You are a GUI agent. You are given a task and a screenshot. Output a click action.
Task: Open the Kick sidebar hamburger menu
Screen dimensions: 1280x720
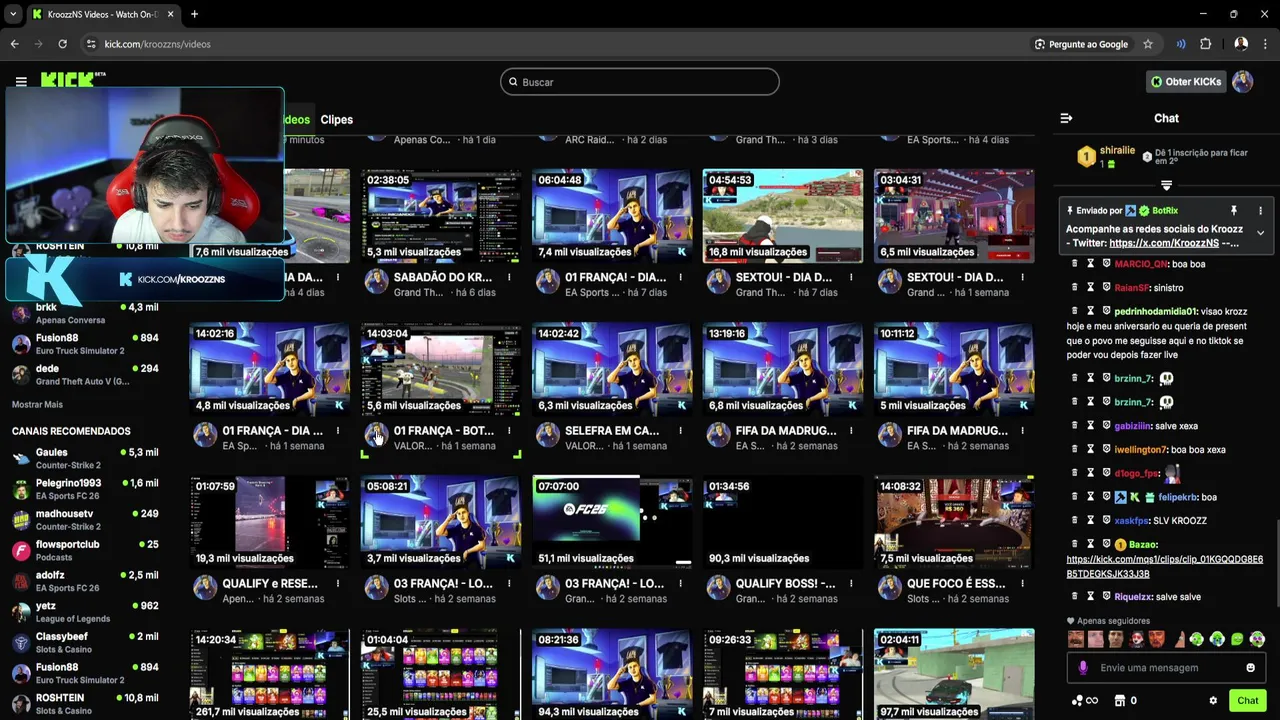pyautogui.click(x=21, y=82)
